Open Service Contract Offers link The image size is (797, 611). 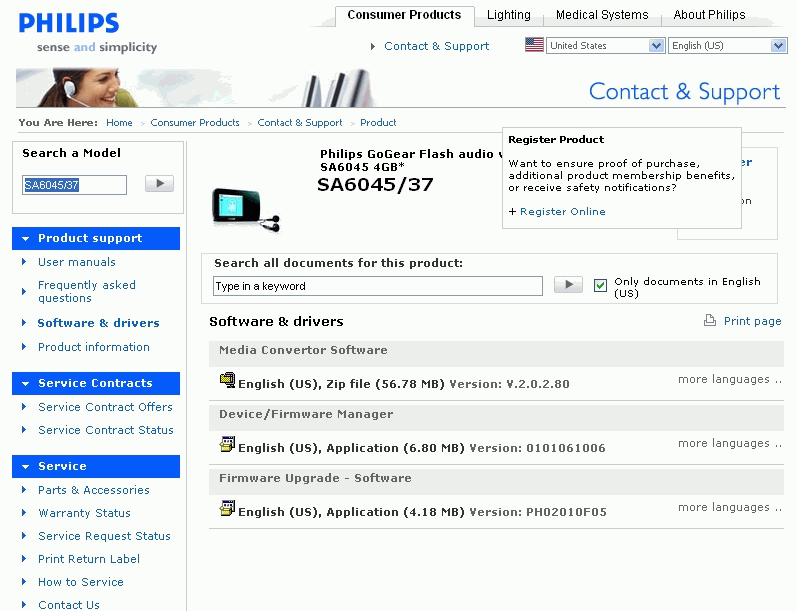pyautogui.click(x=105, y=407)
